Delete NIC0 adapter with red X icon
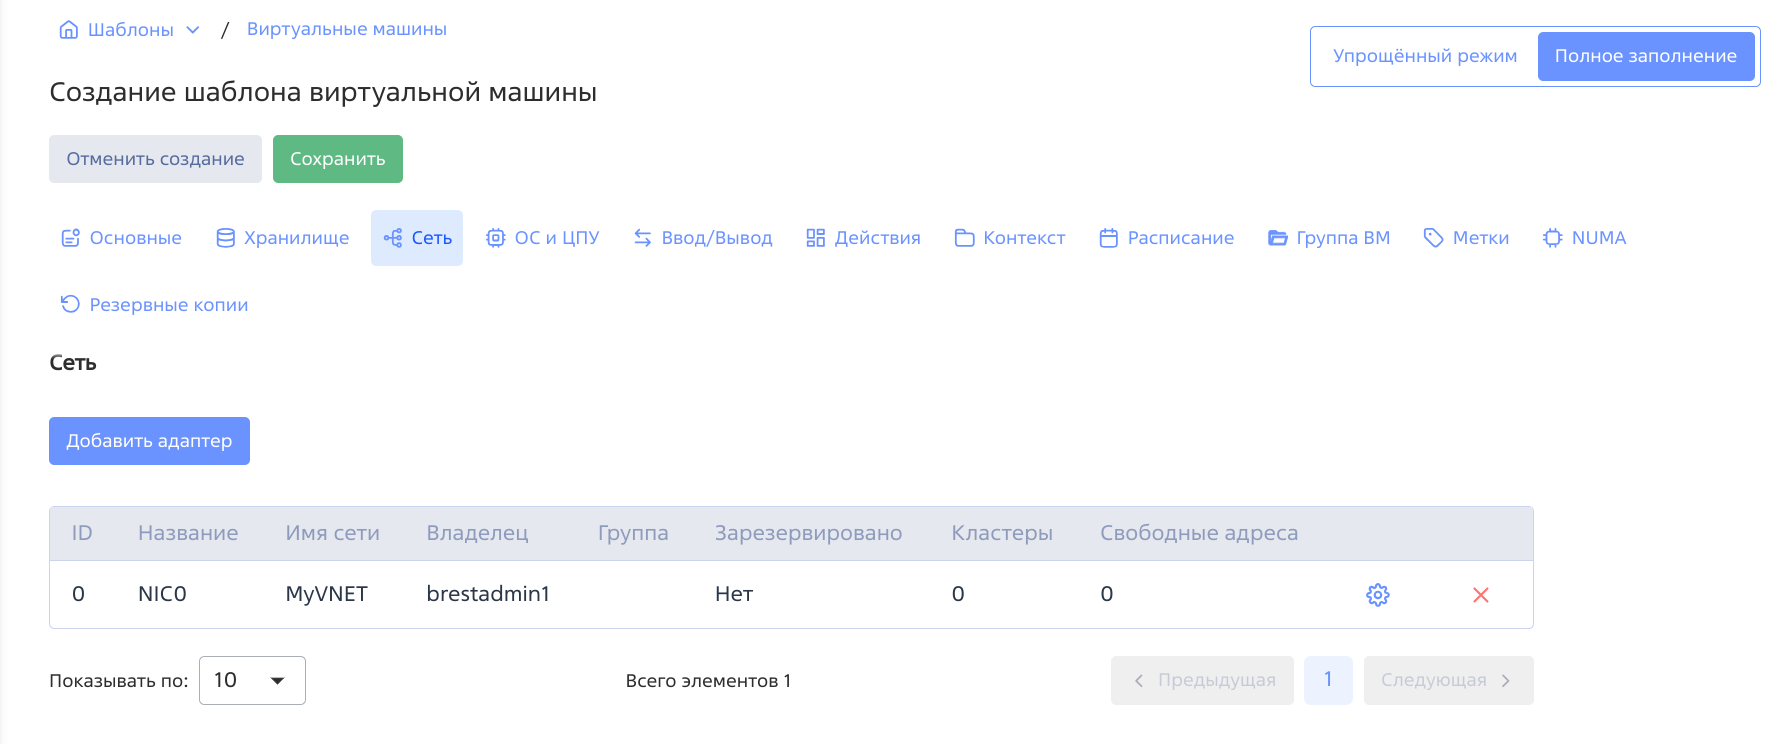1768x744 pixels. (1480, 595)
